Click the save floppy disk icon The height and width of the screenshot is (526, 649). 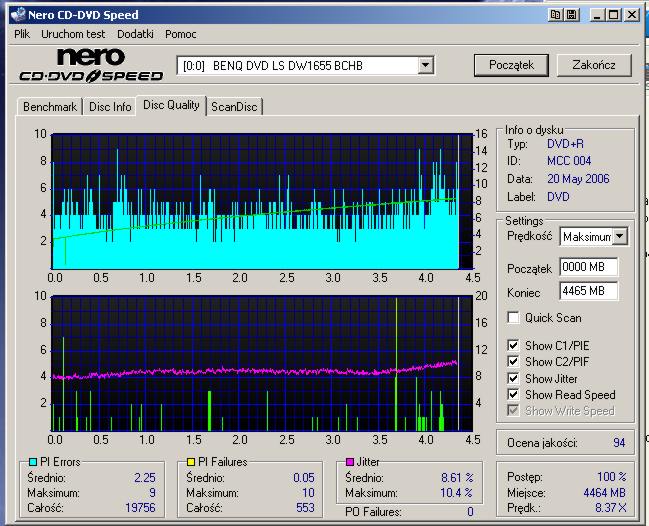572,15
